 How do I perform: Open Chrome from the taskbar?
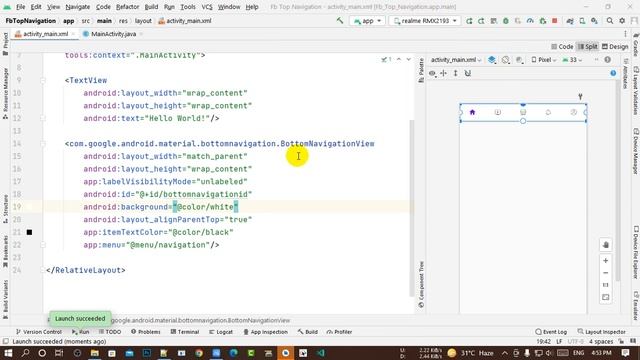pyautogui.click(x=199, y=353)
